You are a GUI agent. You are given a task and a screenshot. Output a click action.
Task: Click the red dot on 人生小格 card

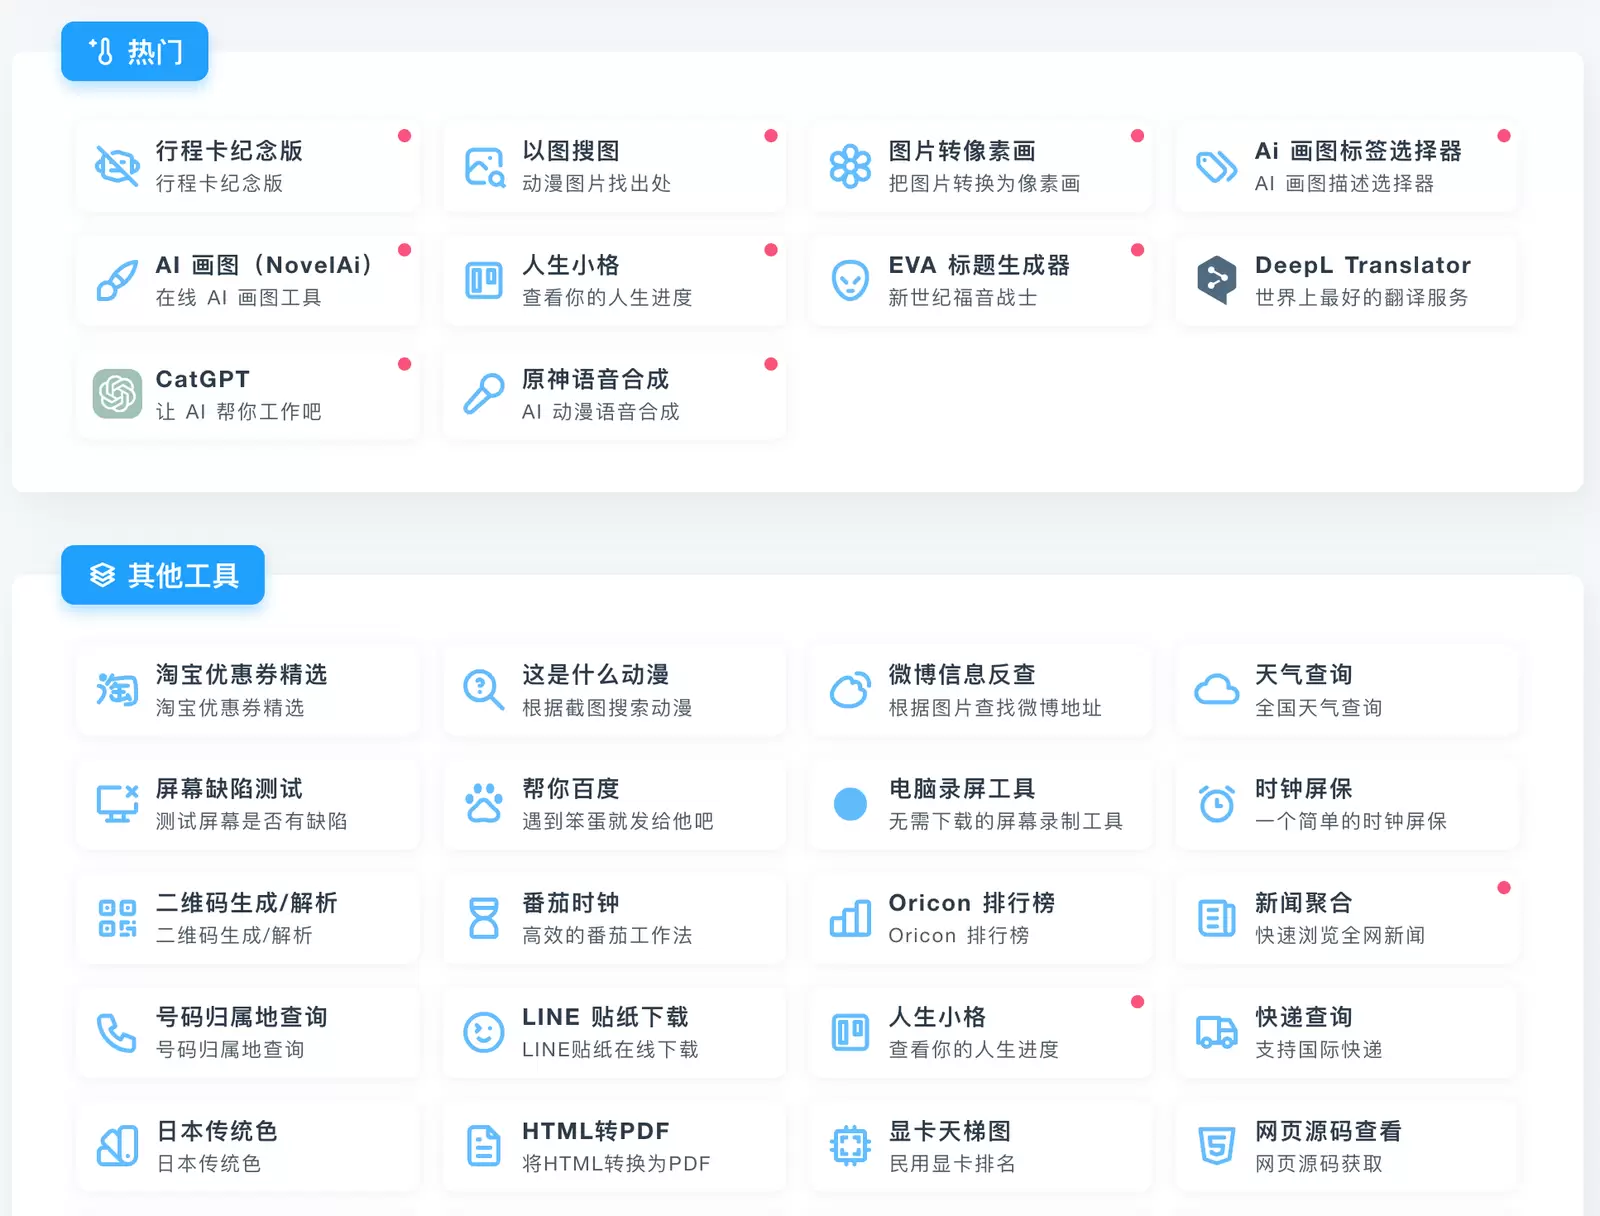(770, 250)
